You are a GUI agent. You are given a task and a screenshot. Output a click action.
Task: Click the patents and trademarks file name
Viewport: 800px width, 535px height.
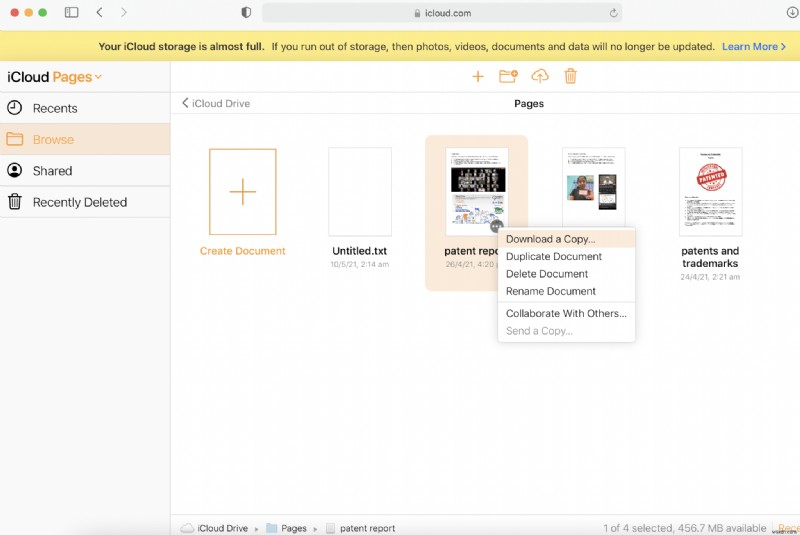click(710, 257)
